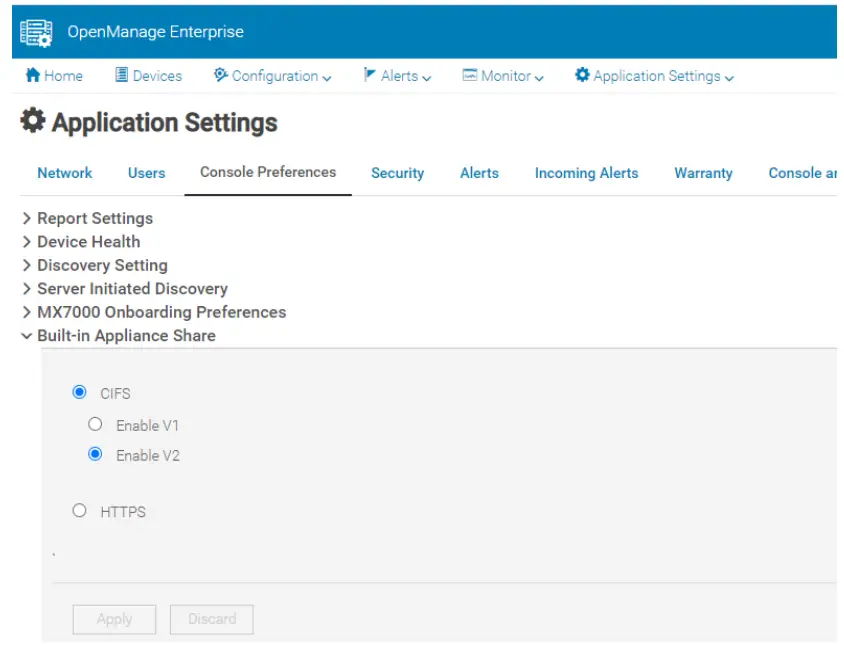
Task: Open the Users tab
Action: (146, 173)
